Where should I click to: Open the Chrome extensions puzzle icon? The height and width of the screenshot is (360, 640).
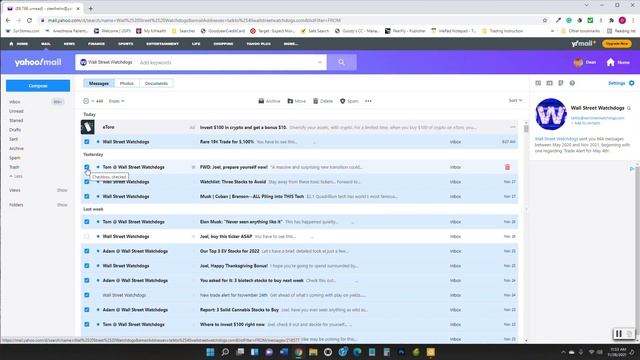(611, 20)
